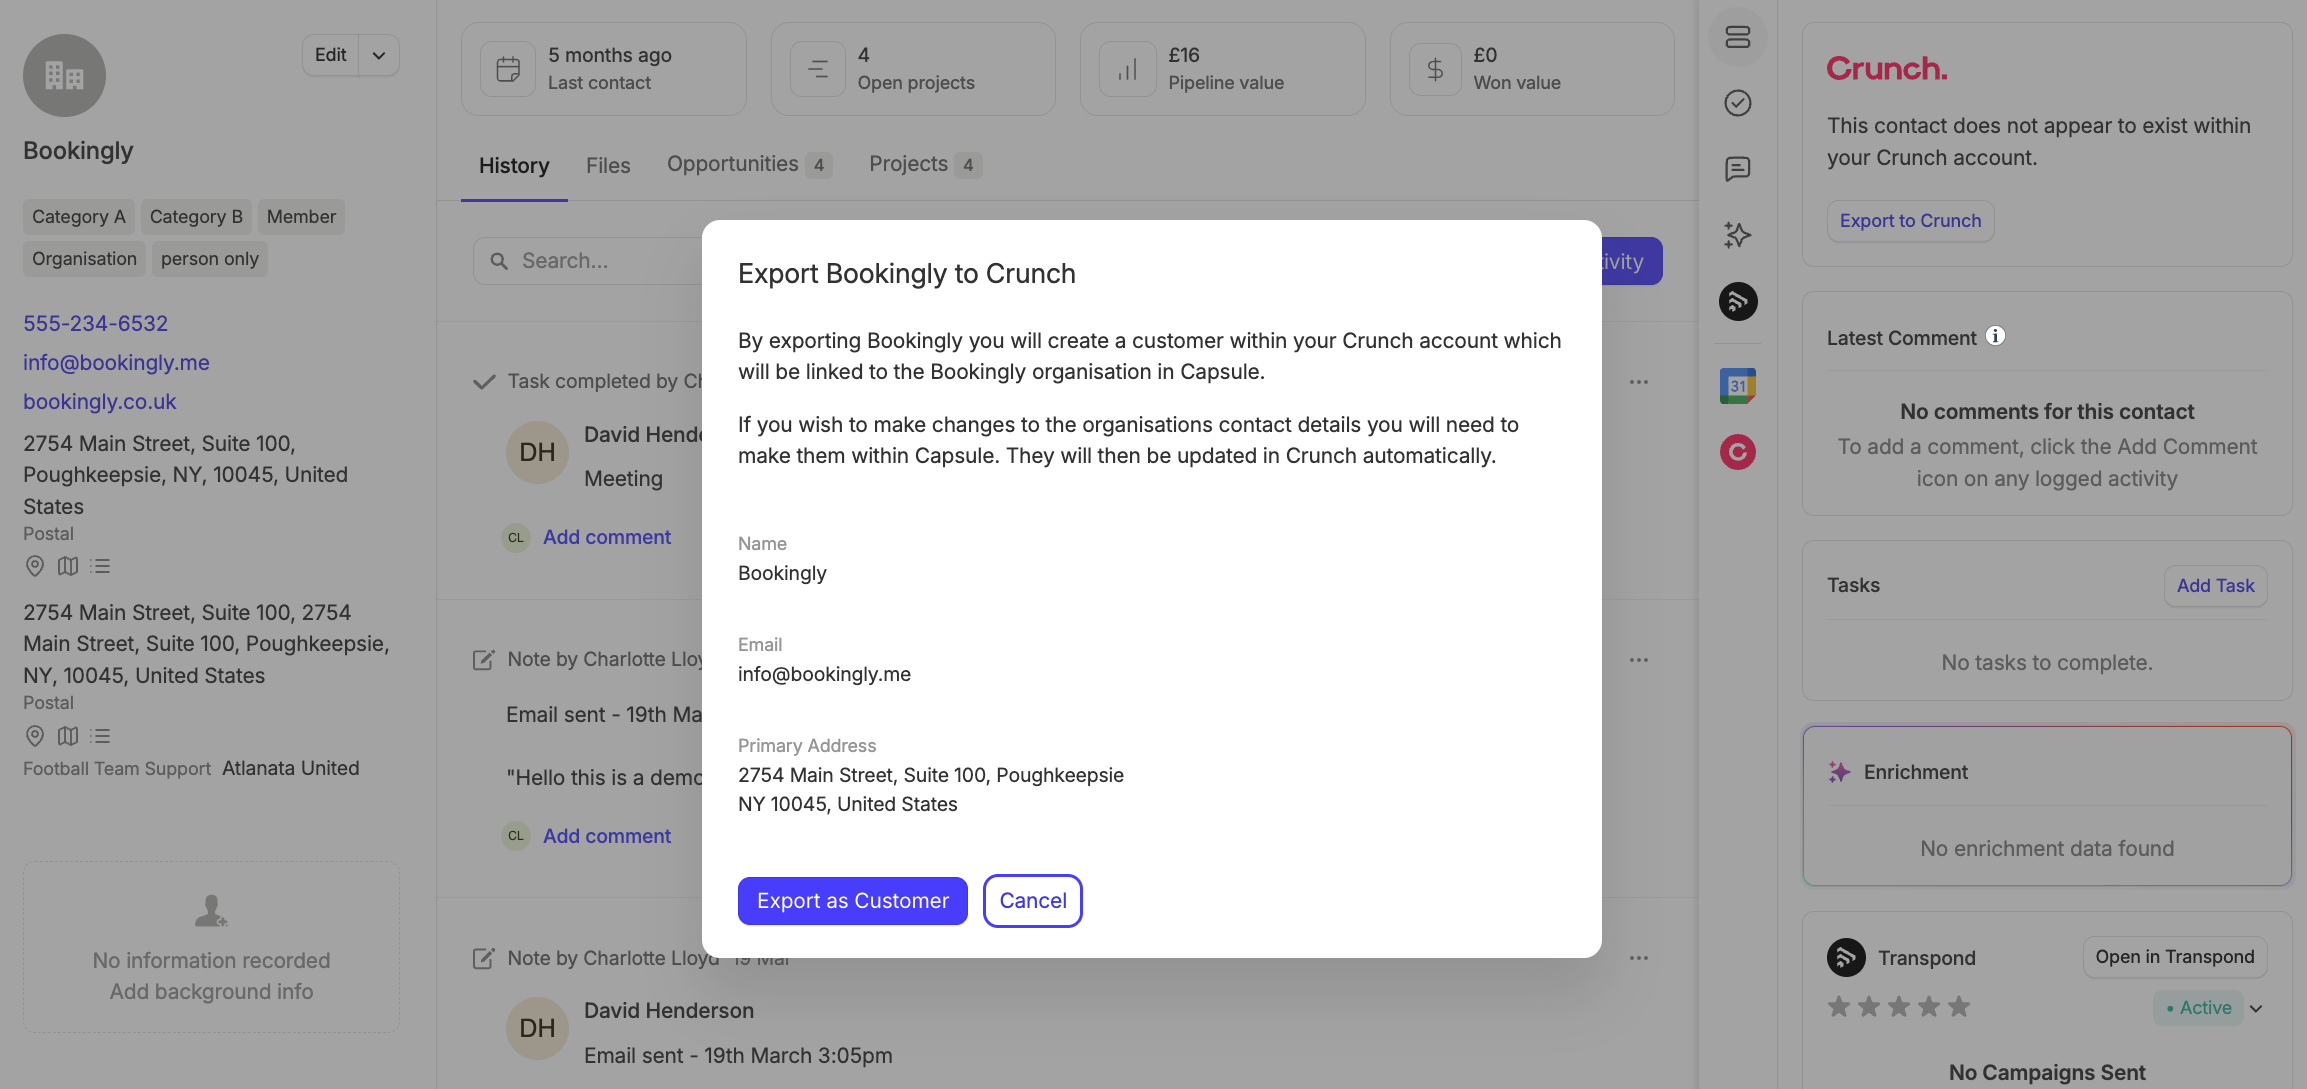Viewport: 2307px width, 1089px height.
Task: Click the Won value dollar icon
Action: click(x=1435, y=69)
